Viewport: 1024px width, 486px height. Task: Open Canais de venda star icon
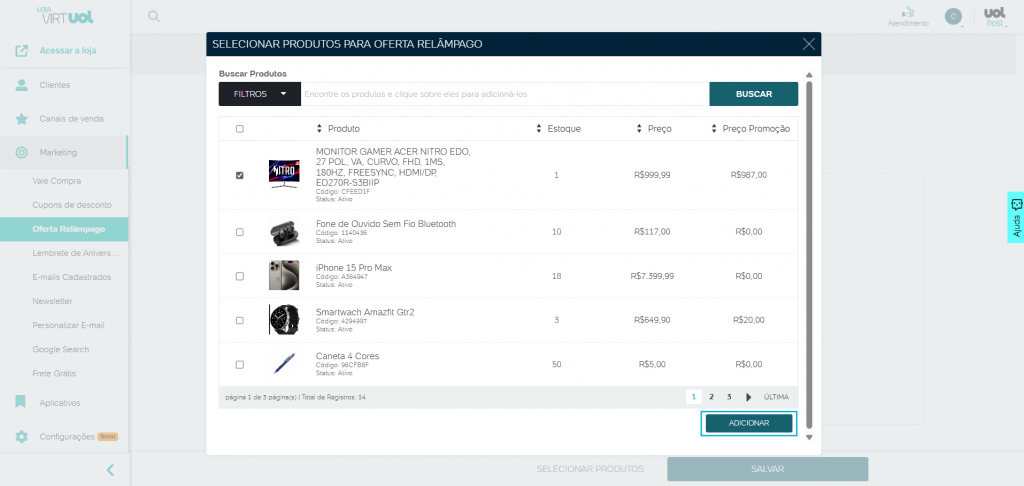[21, 119]
